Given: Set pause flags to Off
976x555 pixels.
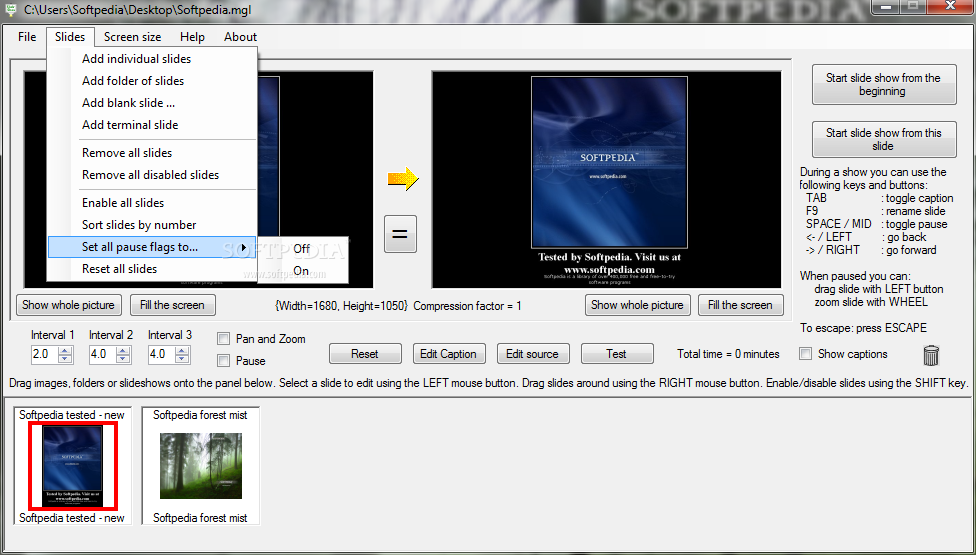Looking at the screenshot, I should tap(302, 249).
